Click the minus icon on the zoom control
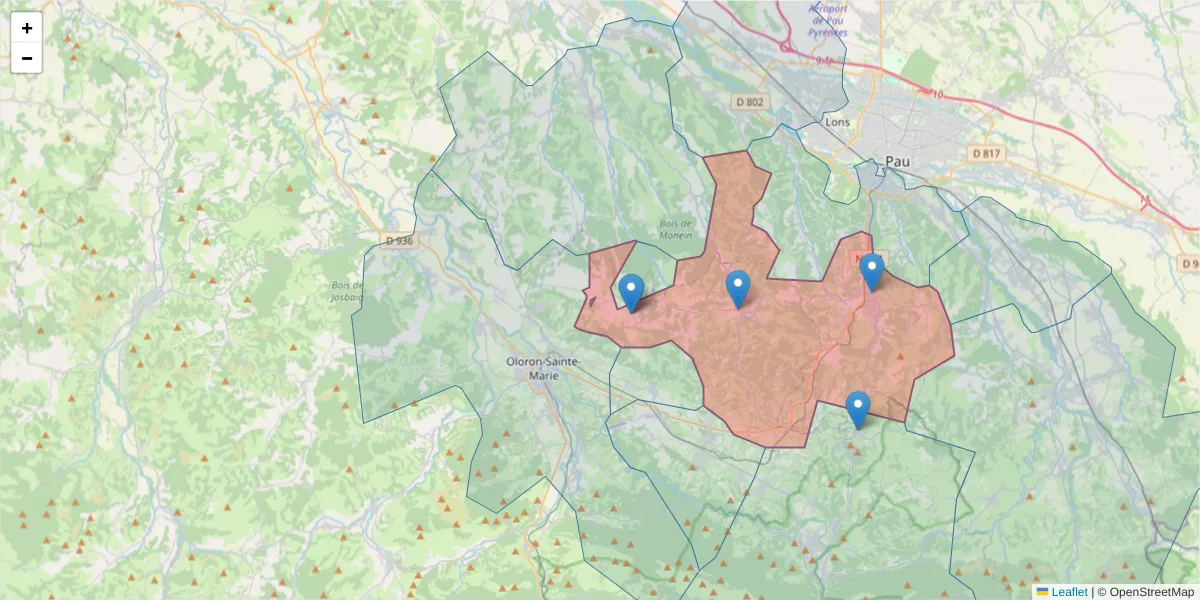This screenshot has height=600, width=1200. (x=26, y=57)
